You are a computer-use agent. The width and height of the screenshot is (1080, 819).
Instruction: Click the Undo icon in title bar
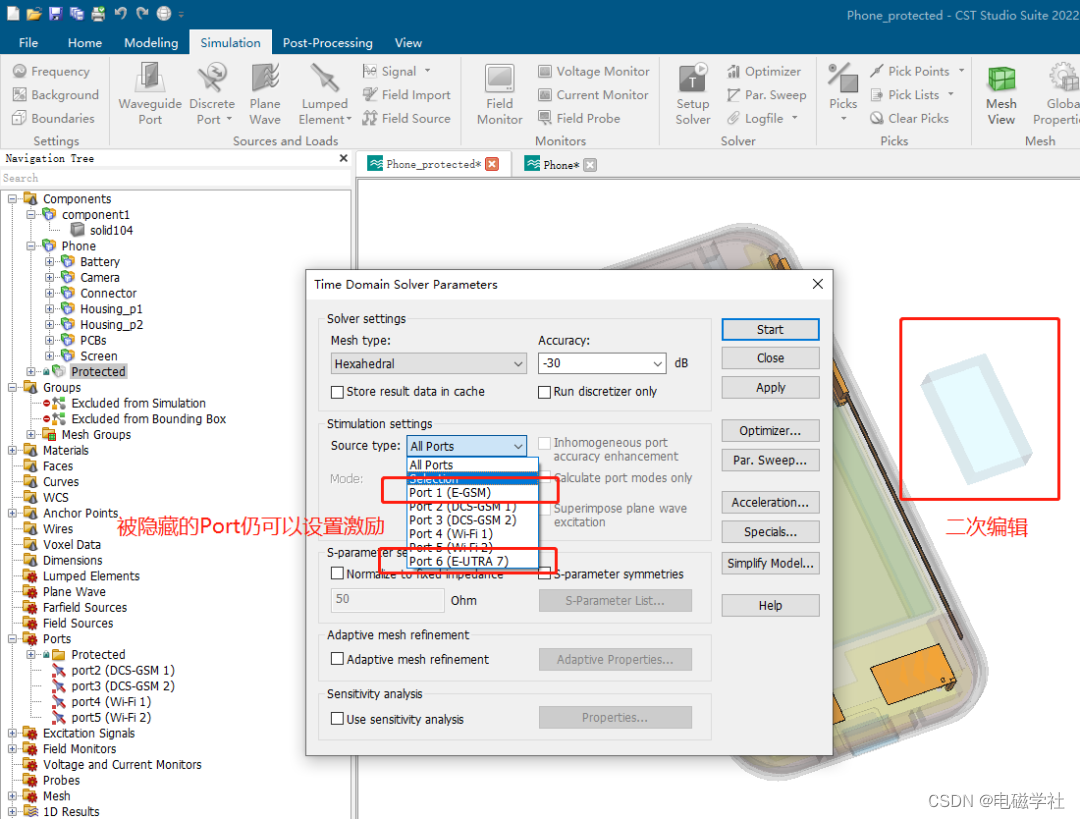[x=121, y=13]
